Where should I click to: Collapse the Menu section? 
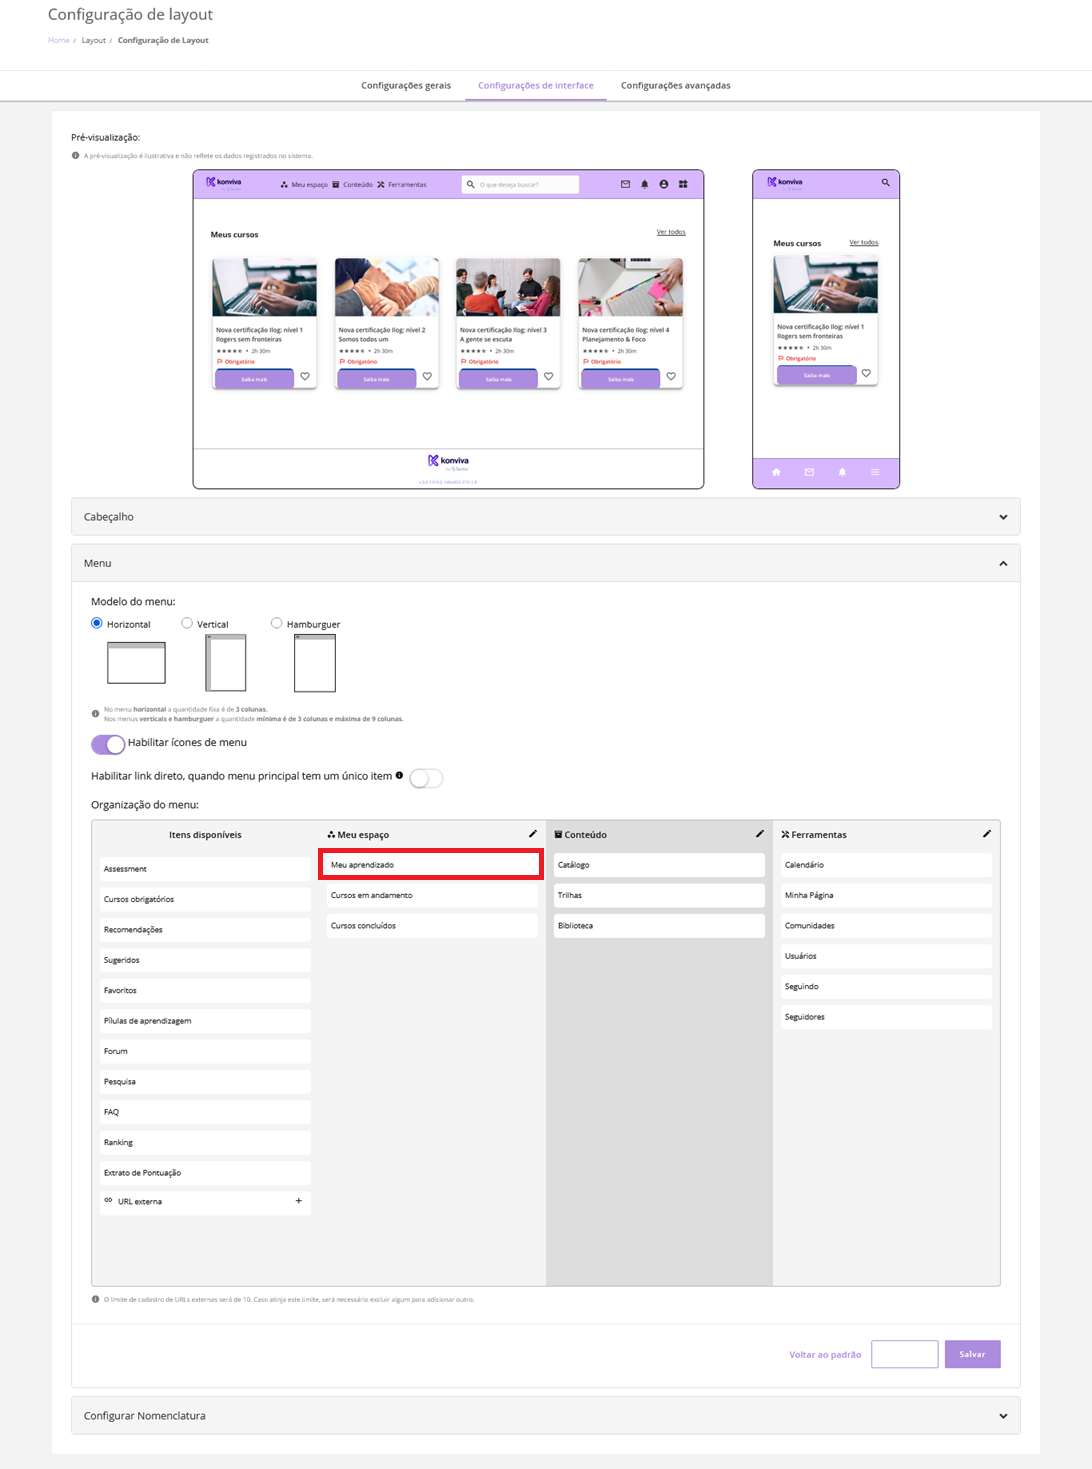tap(1003, 564)
